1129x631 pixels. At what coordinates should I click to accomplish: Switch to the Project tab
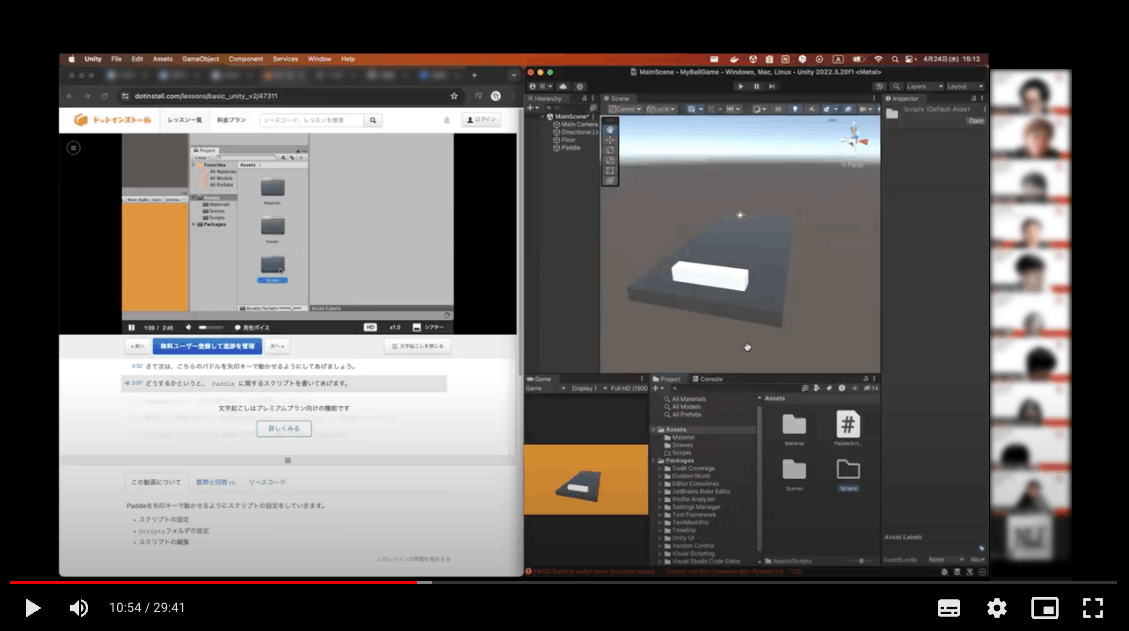(666, 379)
